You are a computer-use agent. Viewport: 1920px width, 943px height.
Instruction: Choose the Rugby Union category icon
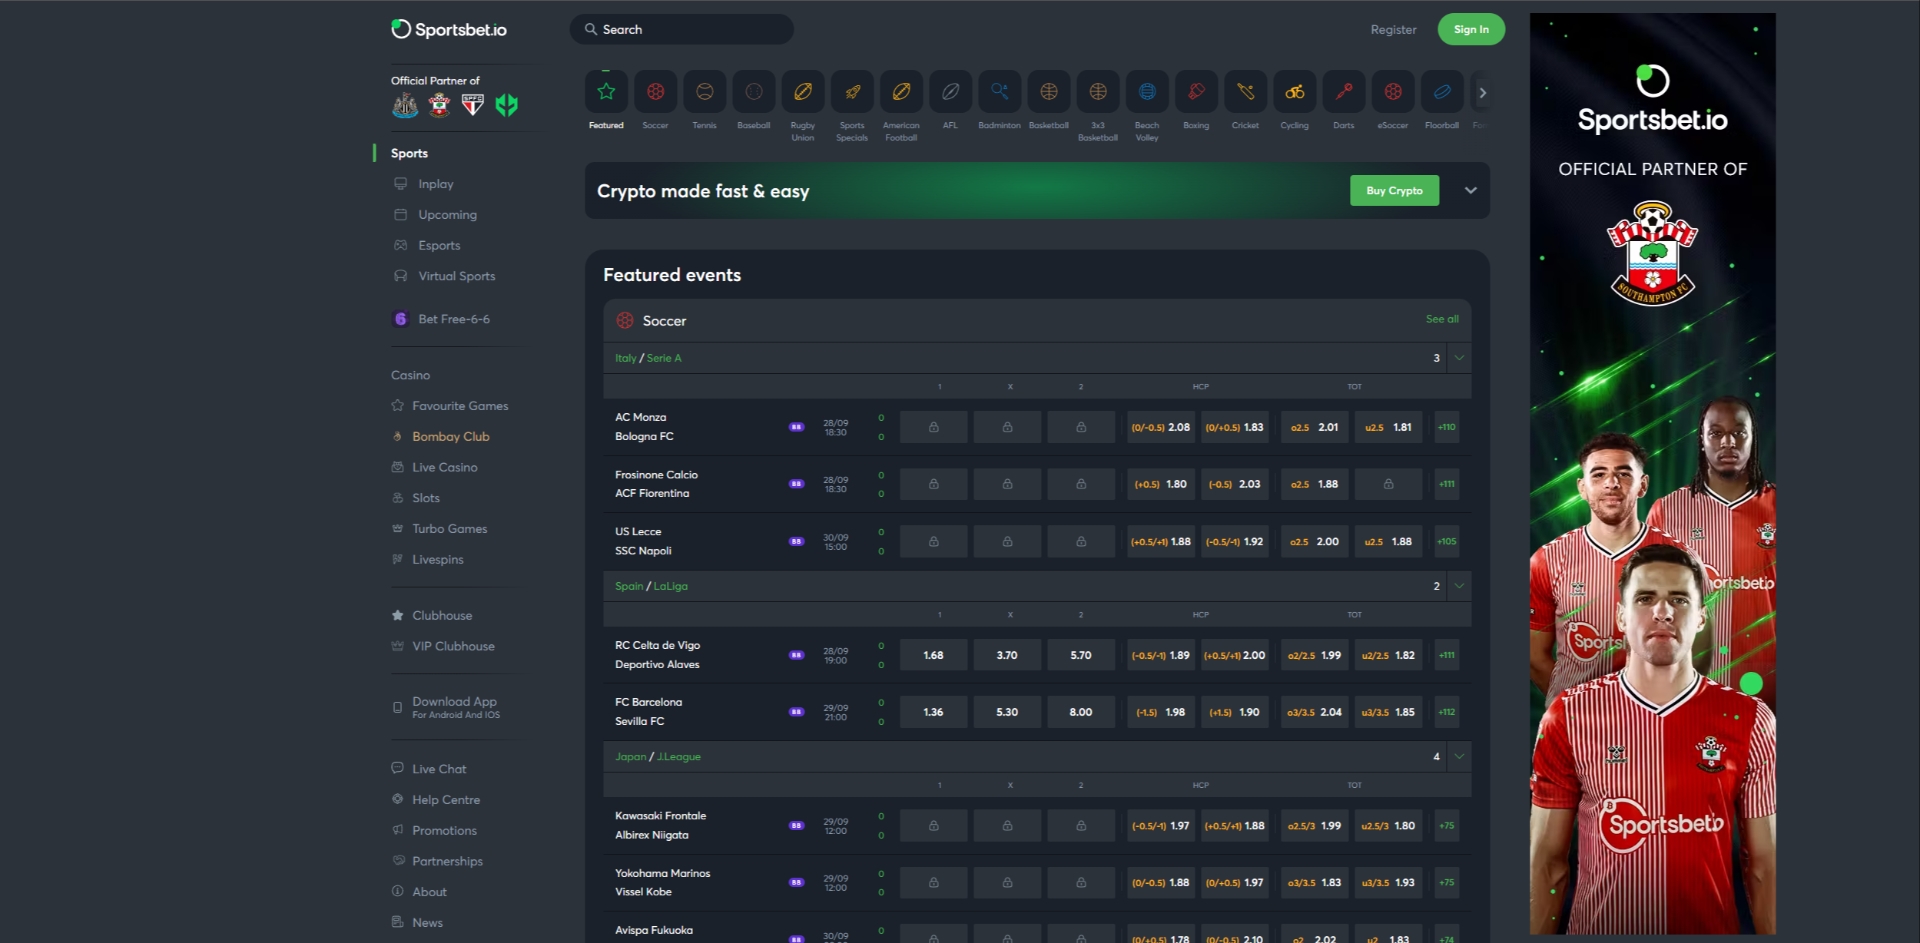point(803,92)
